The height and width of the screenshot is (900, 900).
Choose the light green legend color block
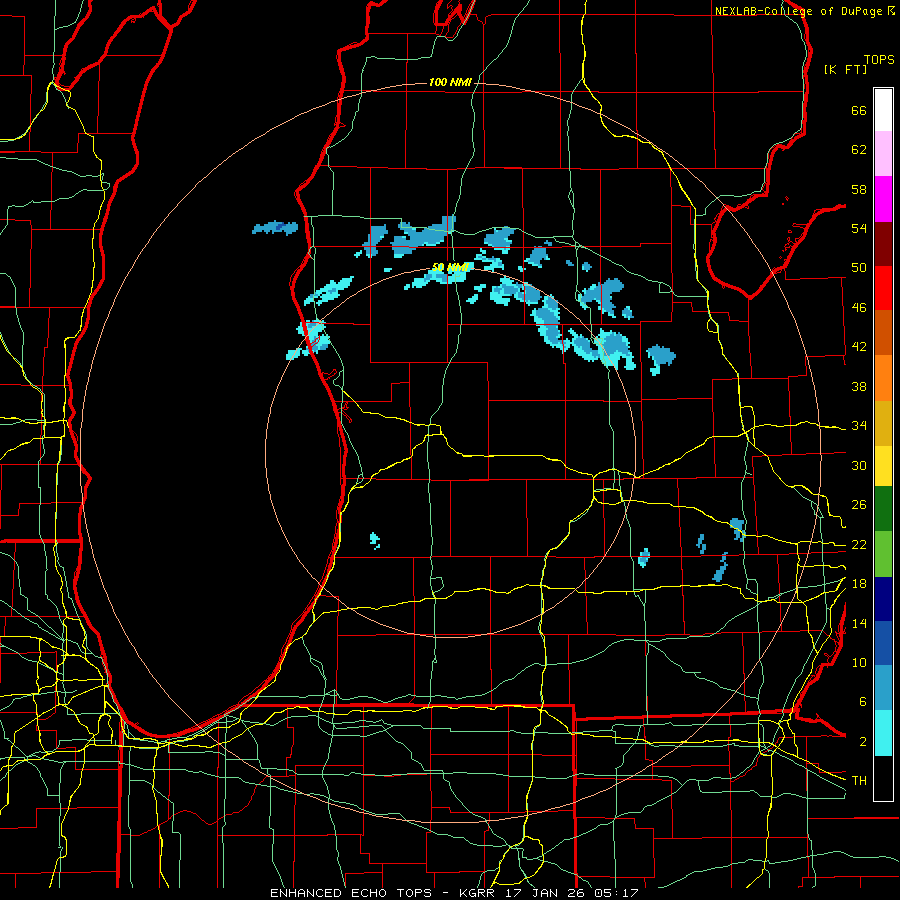point(883,554)
